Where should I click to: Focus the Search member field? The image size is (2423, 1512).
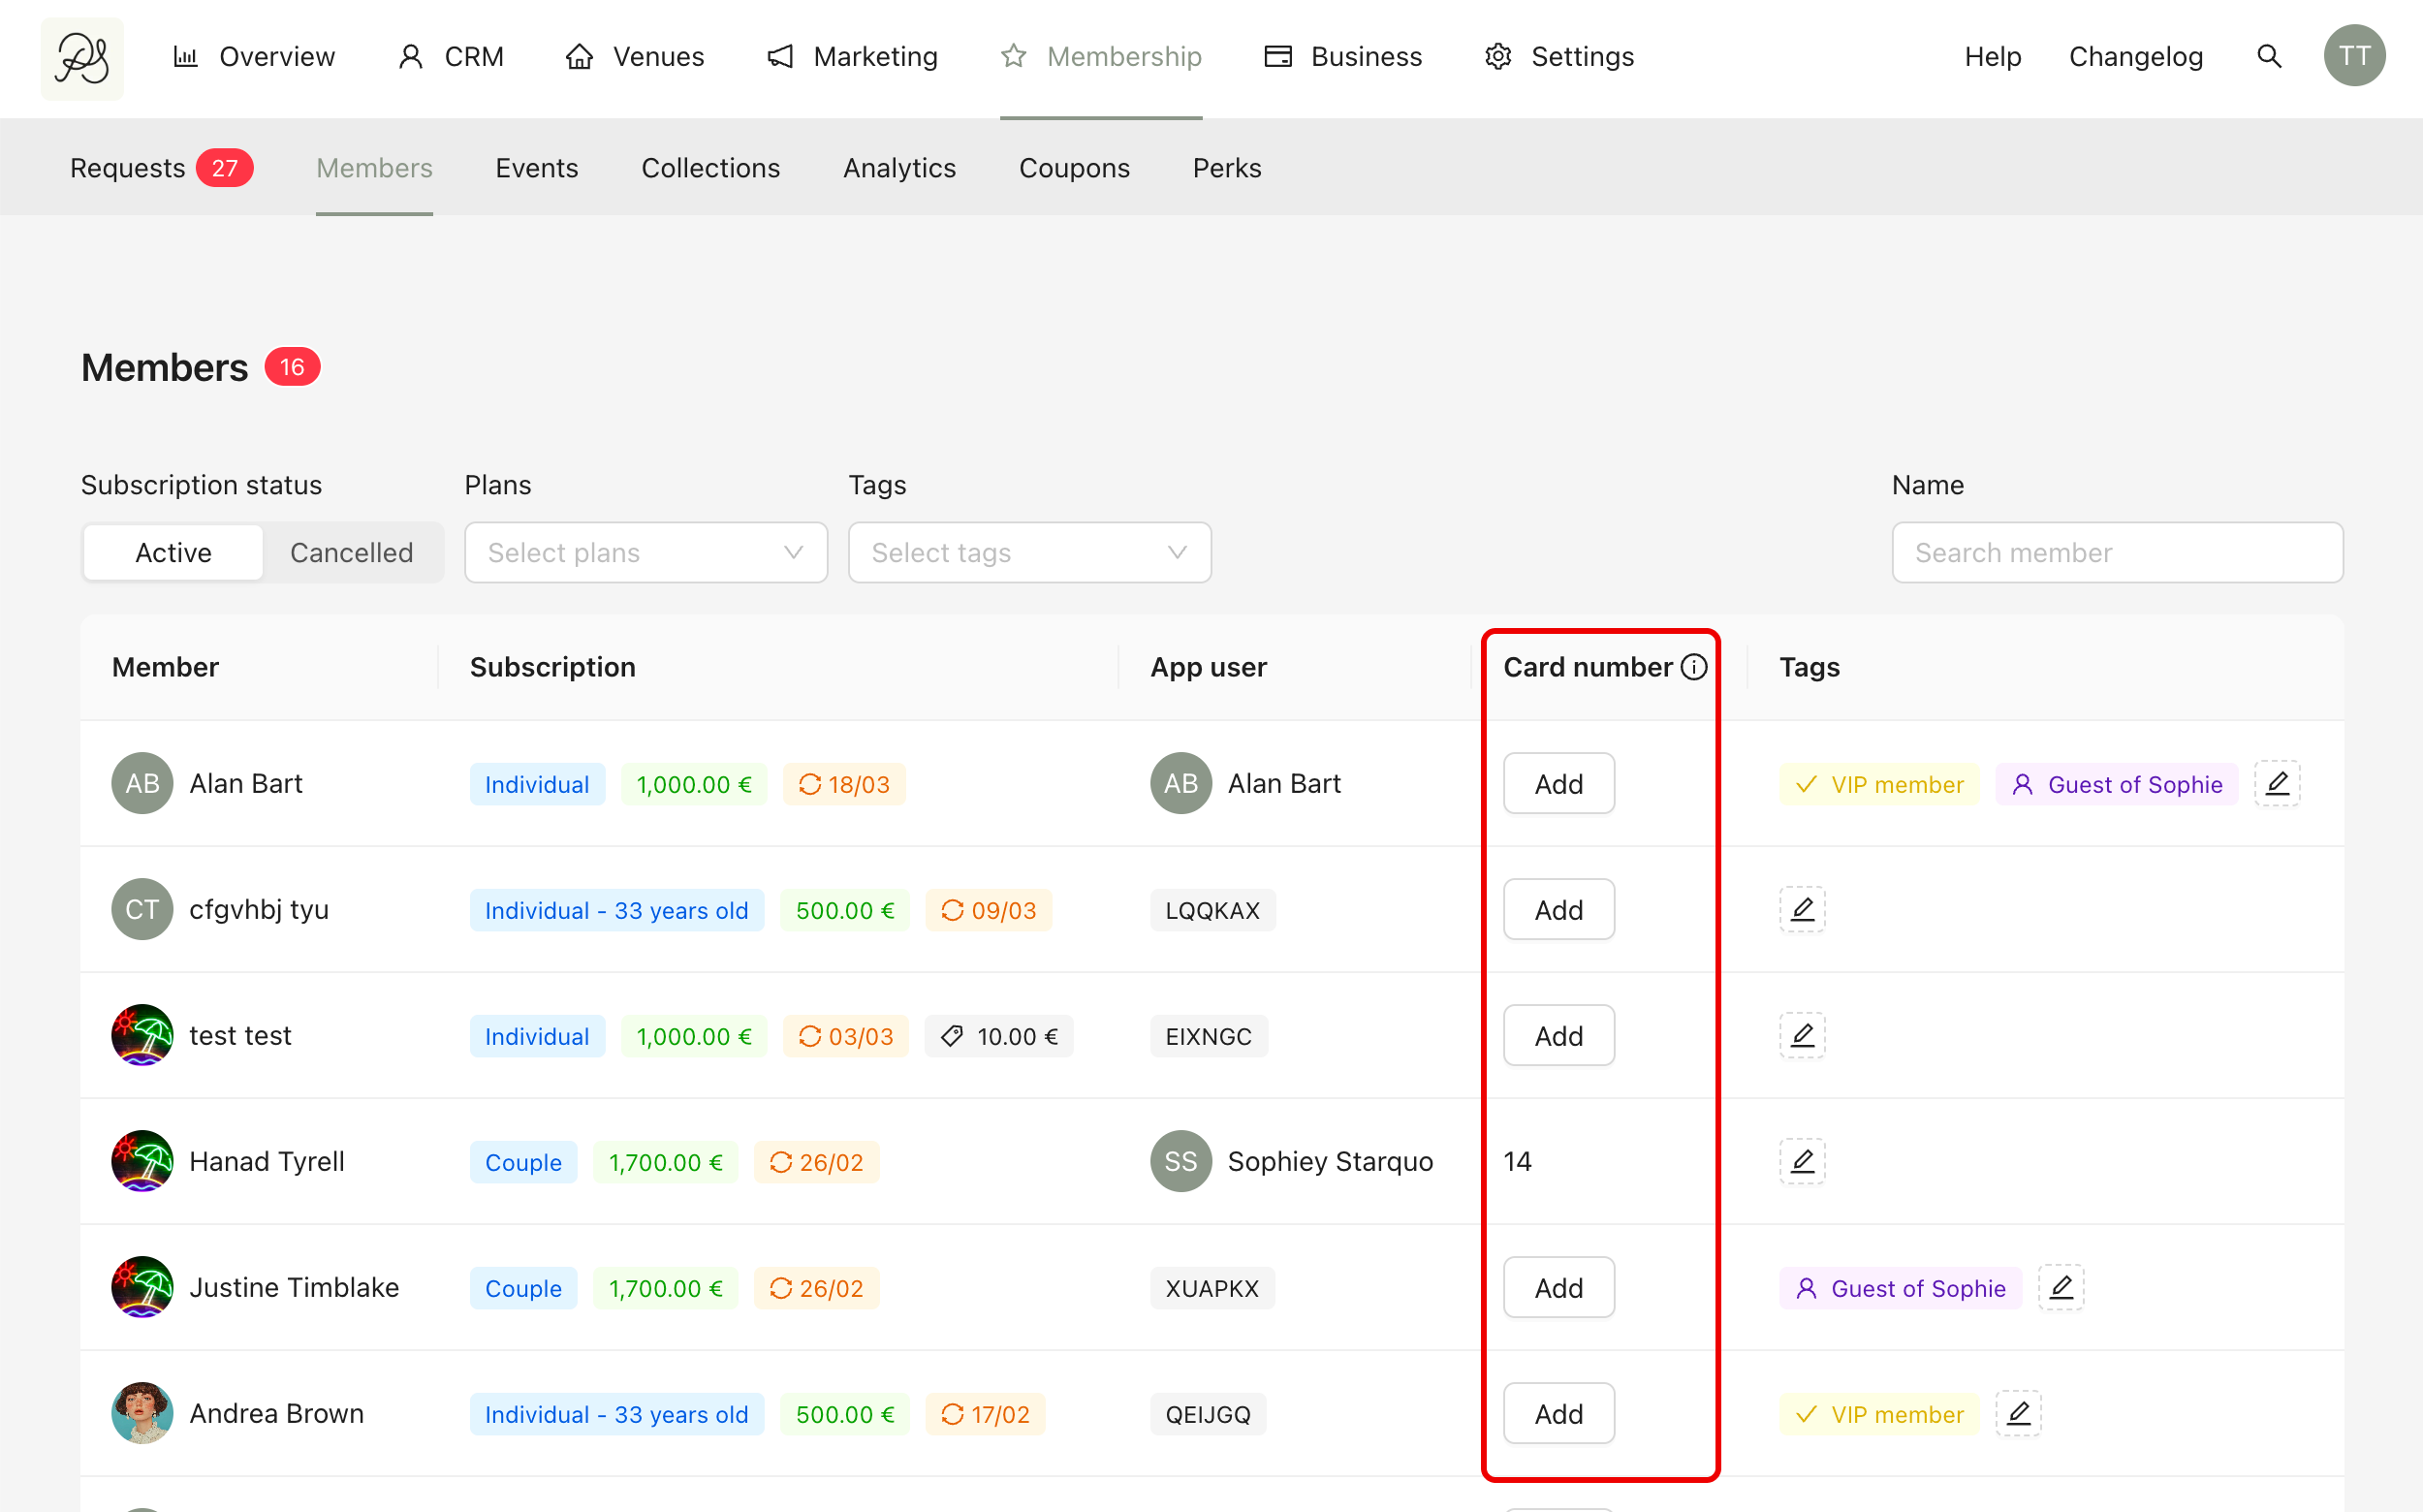tap(2117, 553)
